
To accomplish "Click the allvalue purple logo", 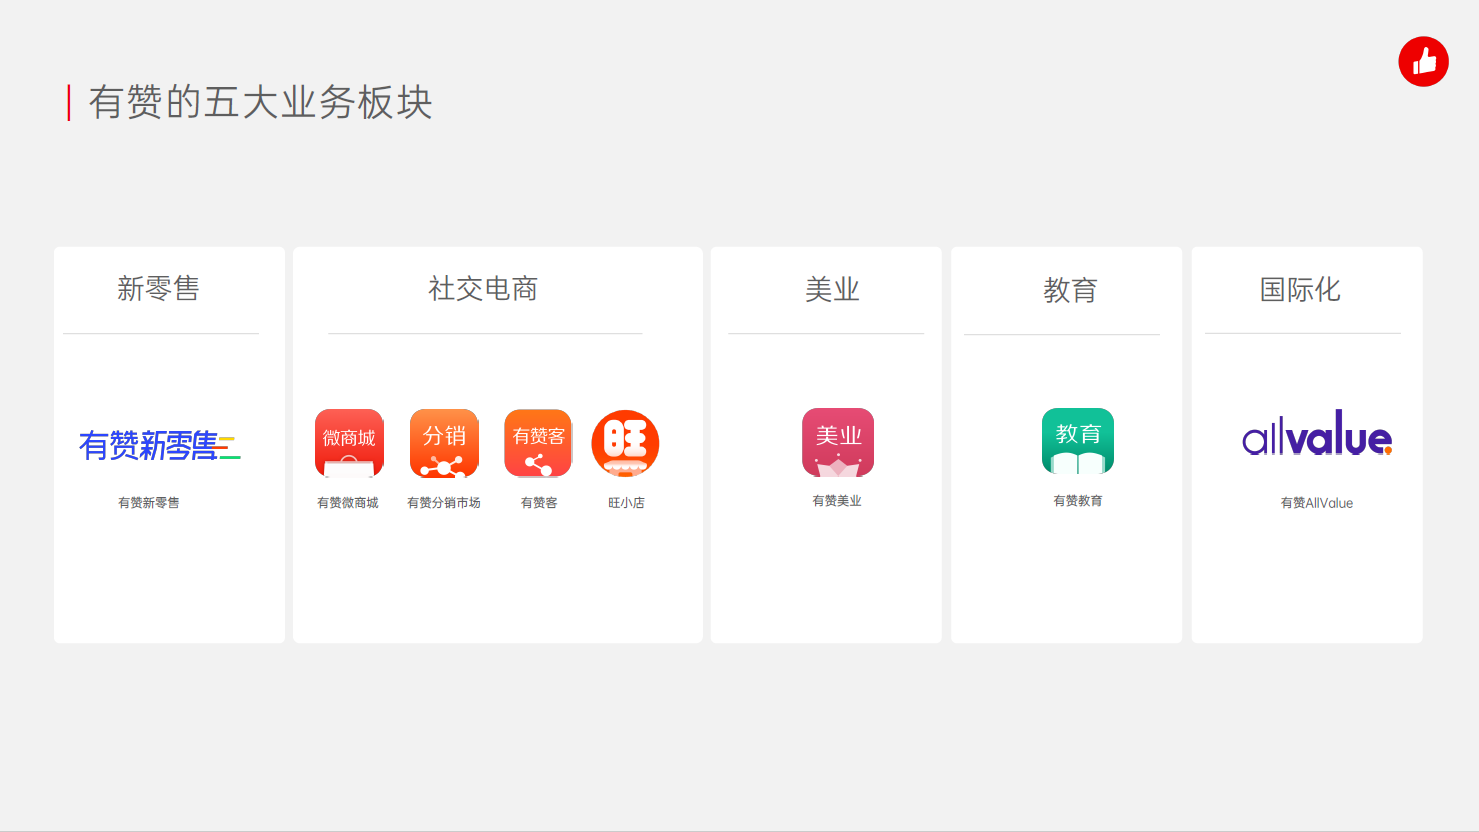I will (1316, 434).
